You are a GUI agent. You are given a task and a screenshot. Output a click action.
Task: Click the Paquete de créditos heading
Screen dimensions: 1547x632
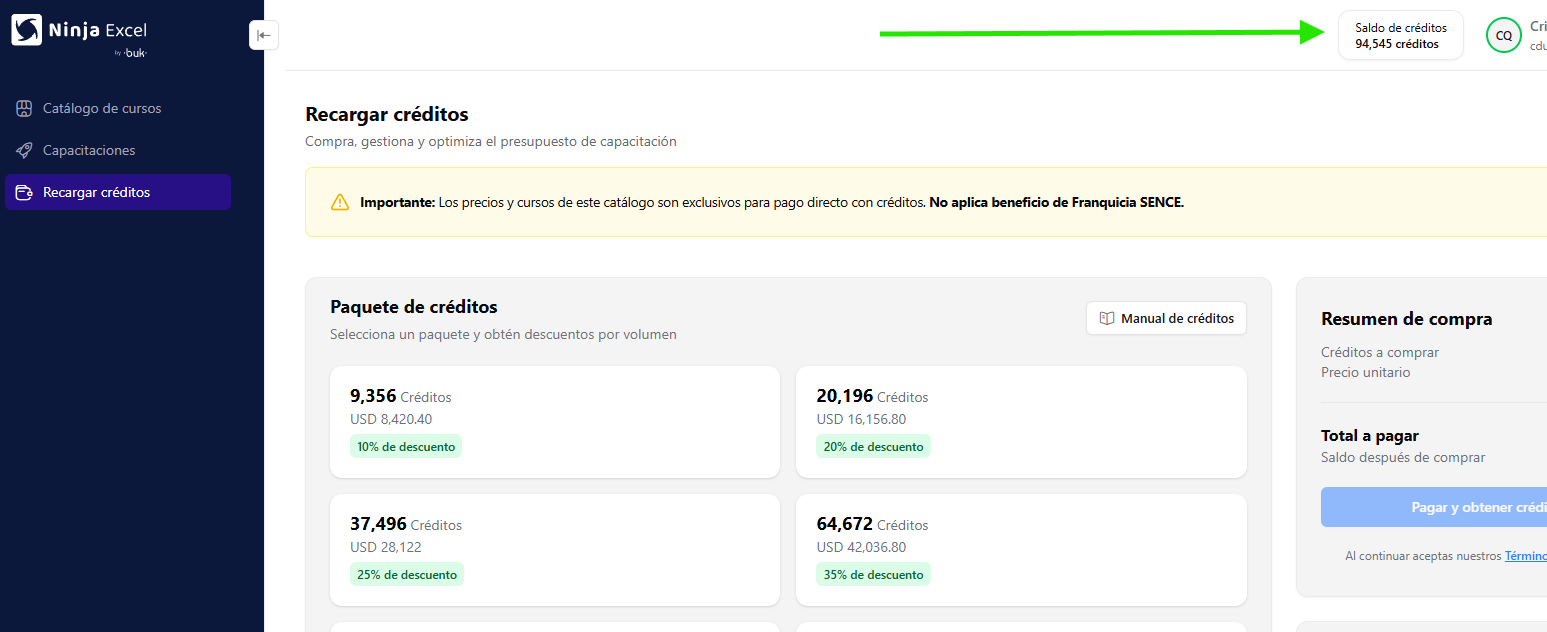(x=414, y=307)
